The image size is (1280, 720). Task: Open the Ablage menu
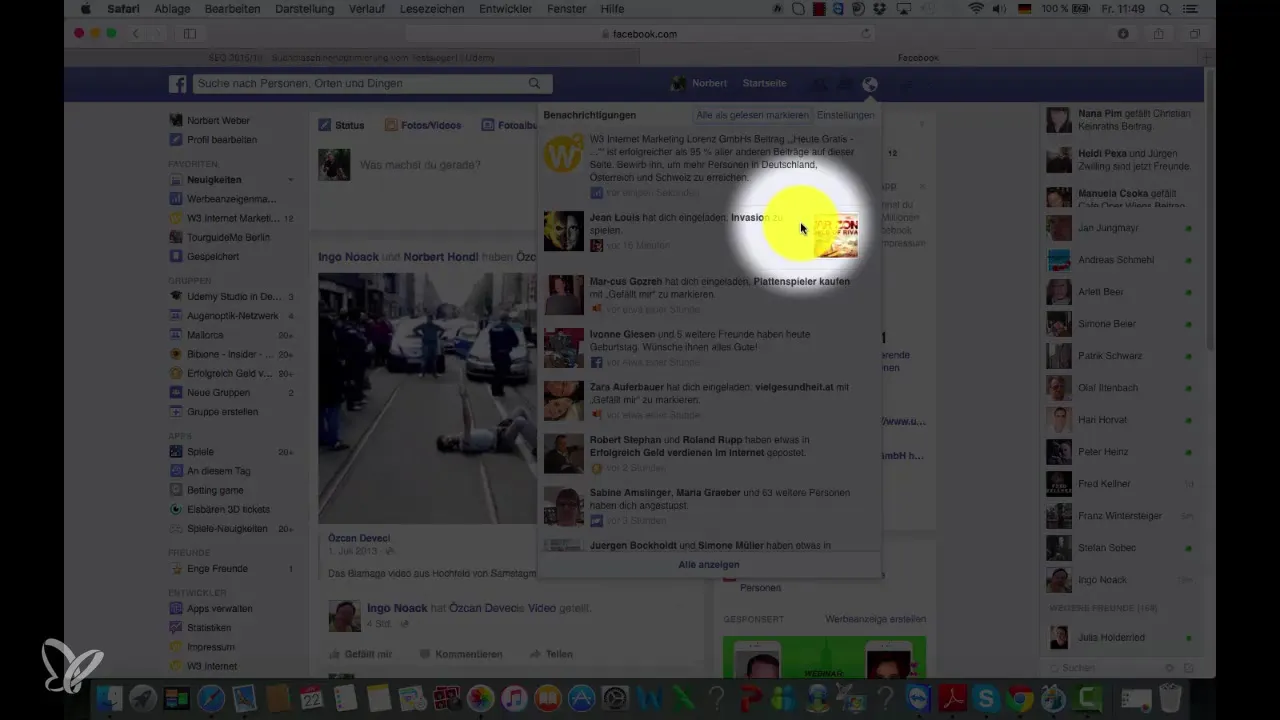(x=173, y=9)
